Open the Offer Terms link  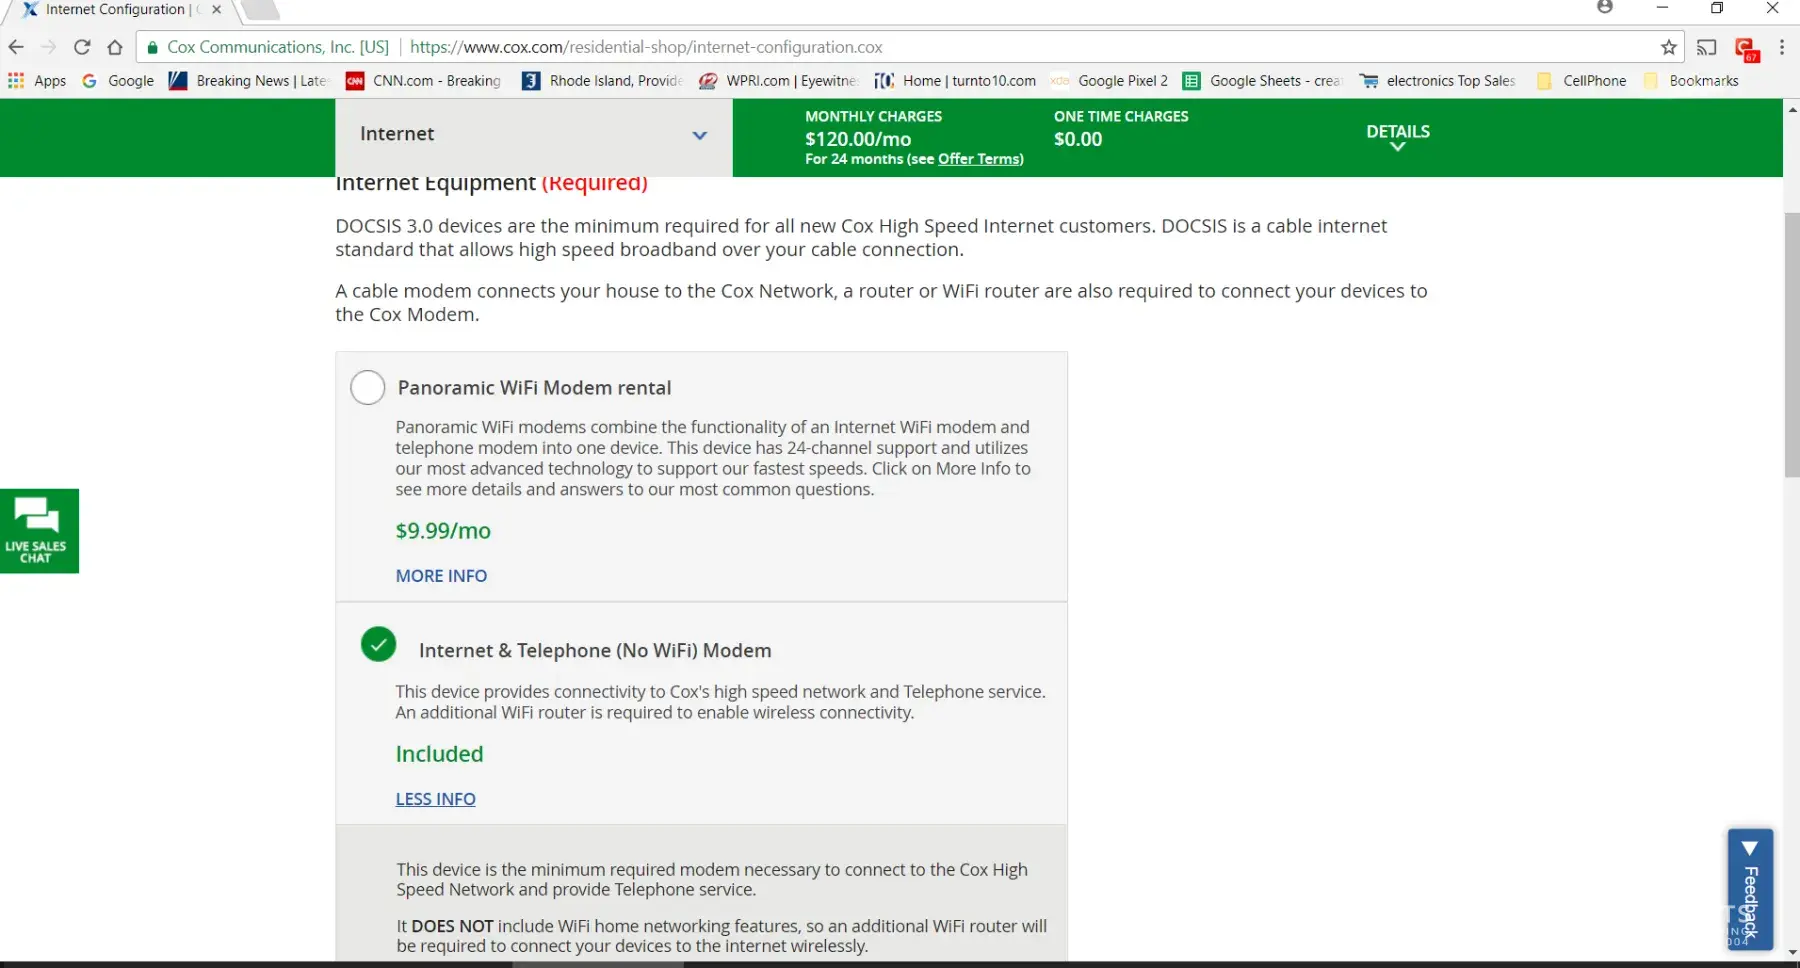coord(979,159)
